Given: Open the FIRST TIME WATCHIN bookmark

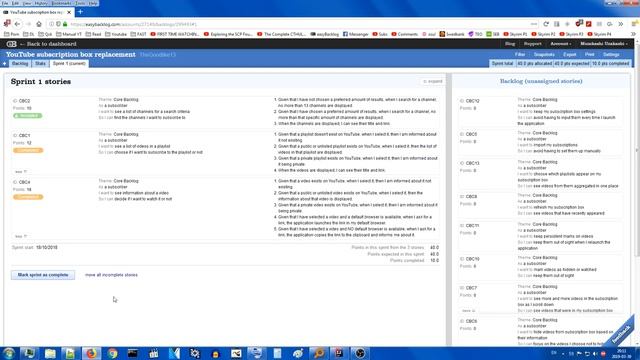Looking at the screenshot, I should click(175, 34).
